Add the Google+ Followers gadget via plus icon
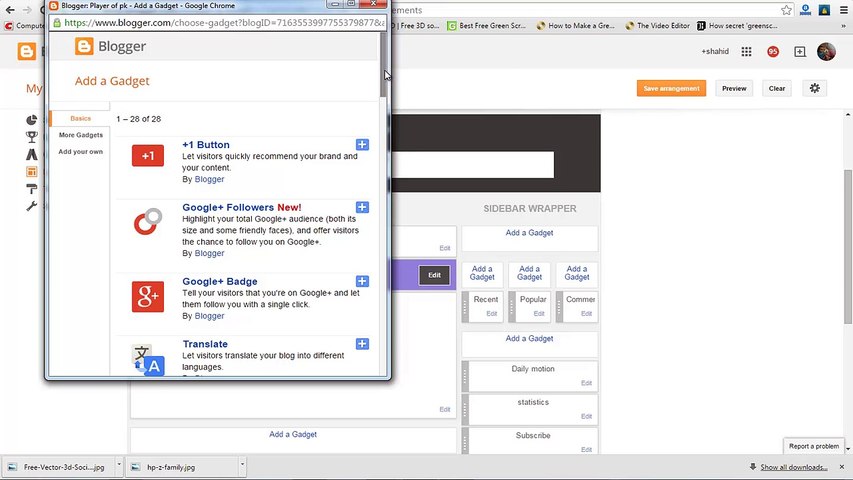 pos(362,207)
